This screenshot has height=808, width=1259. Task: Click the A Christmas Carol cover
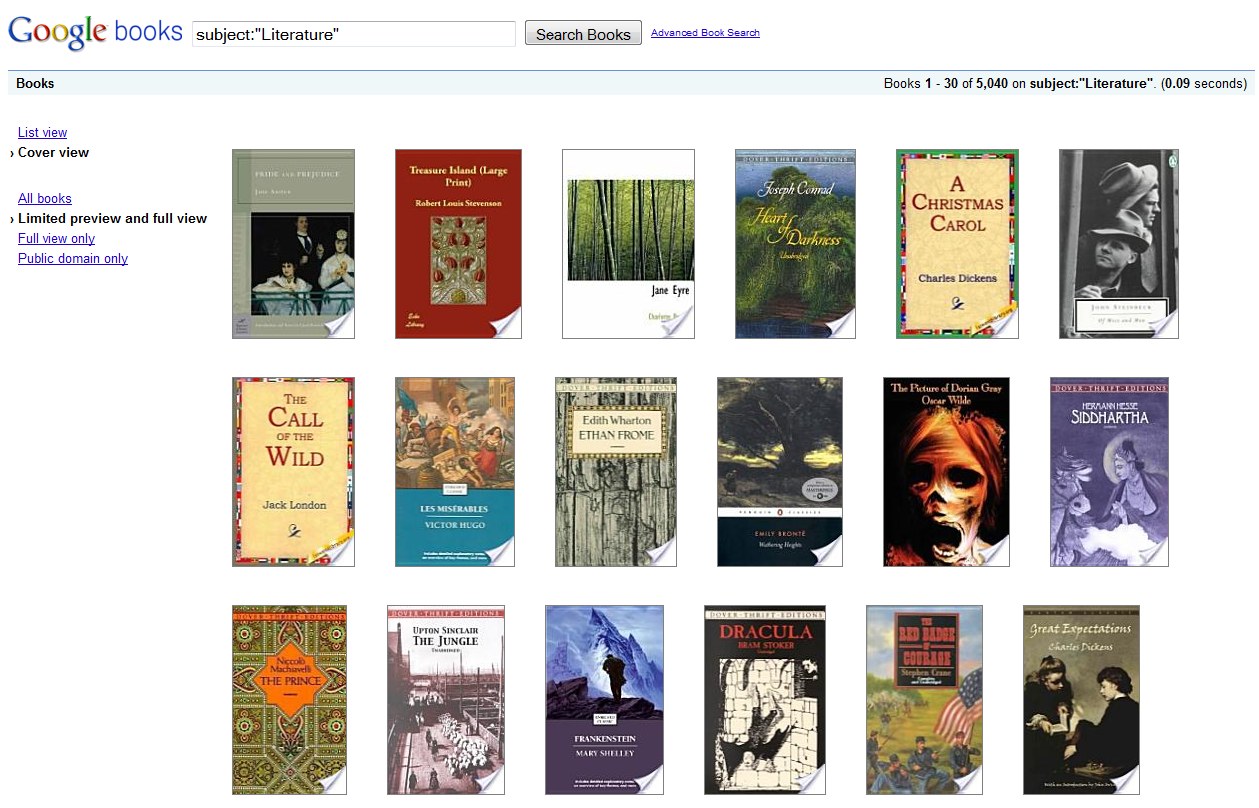pyautogui.click(x=957, y=244)
